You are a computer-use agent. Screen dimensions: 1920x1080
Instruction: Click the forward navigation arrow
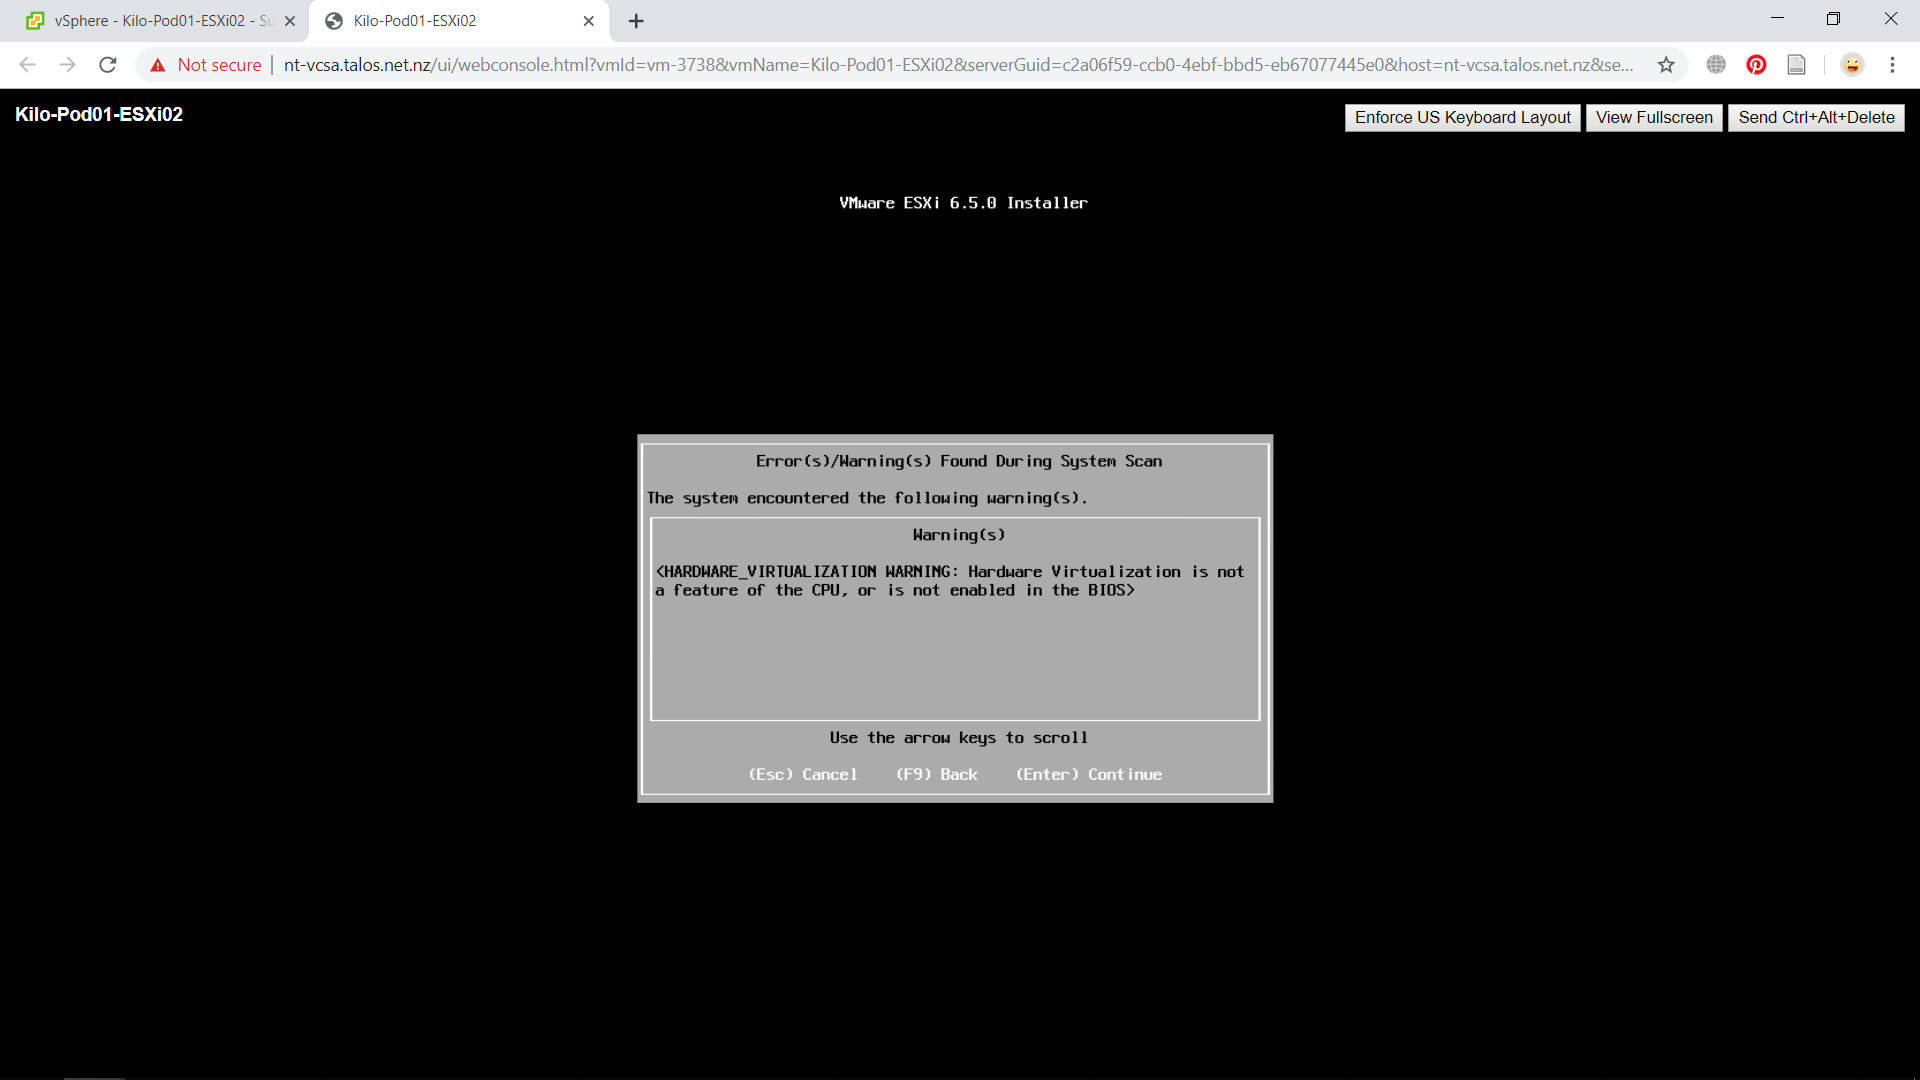click(67, 65)
